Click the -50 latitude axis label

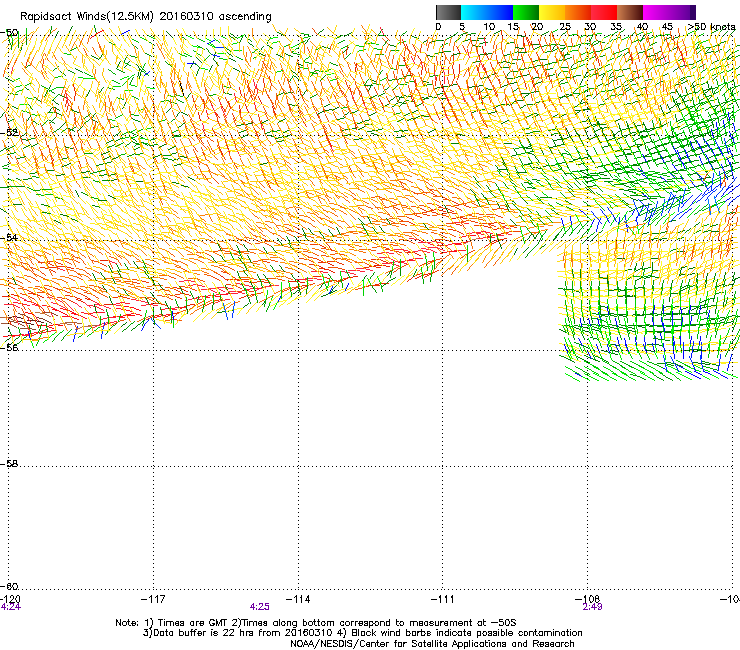pos(9,33)
